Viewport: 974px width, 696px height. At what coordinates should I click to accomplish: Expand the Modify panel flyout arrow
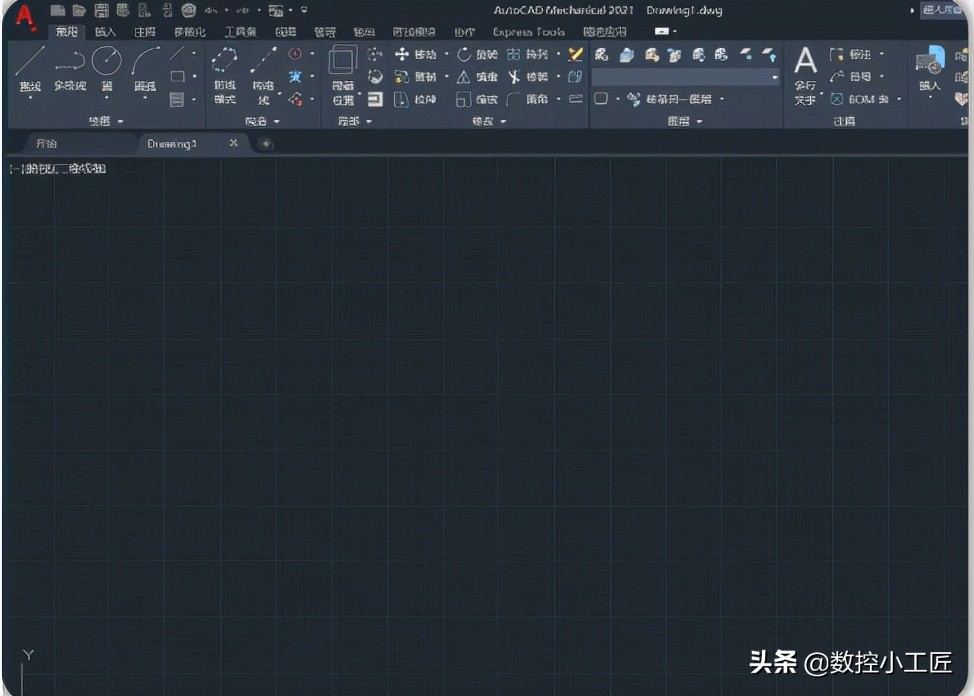[x=503, y=122]
